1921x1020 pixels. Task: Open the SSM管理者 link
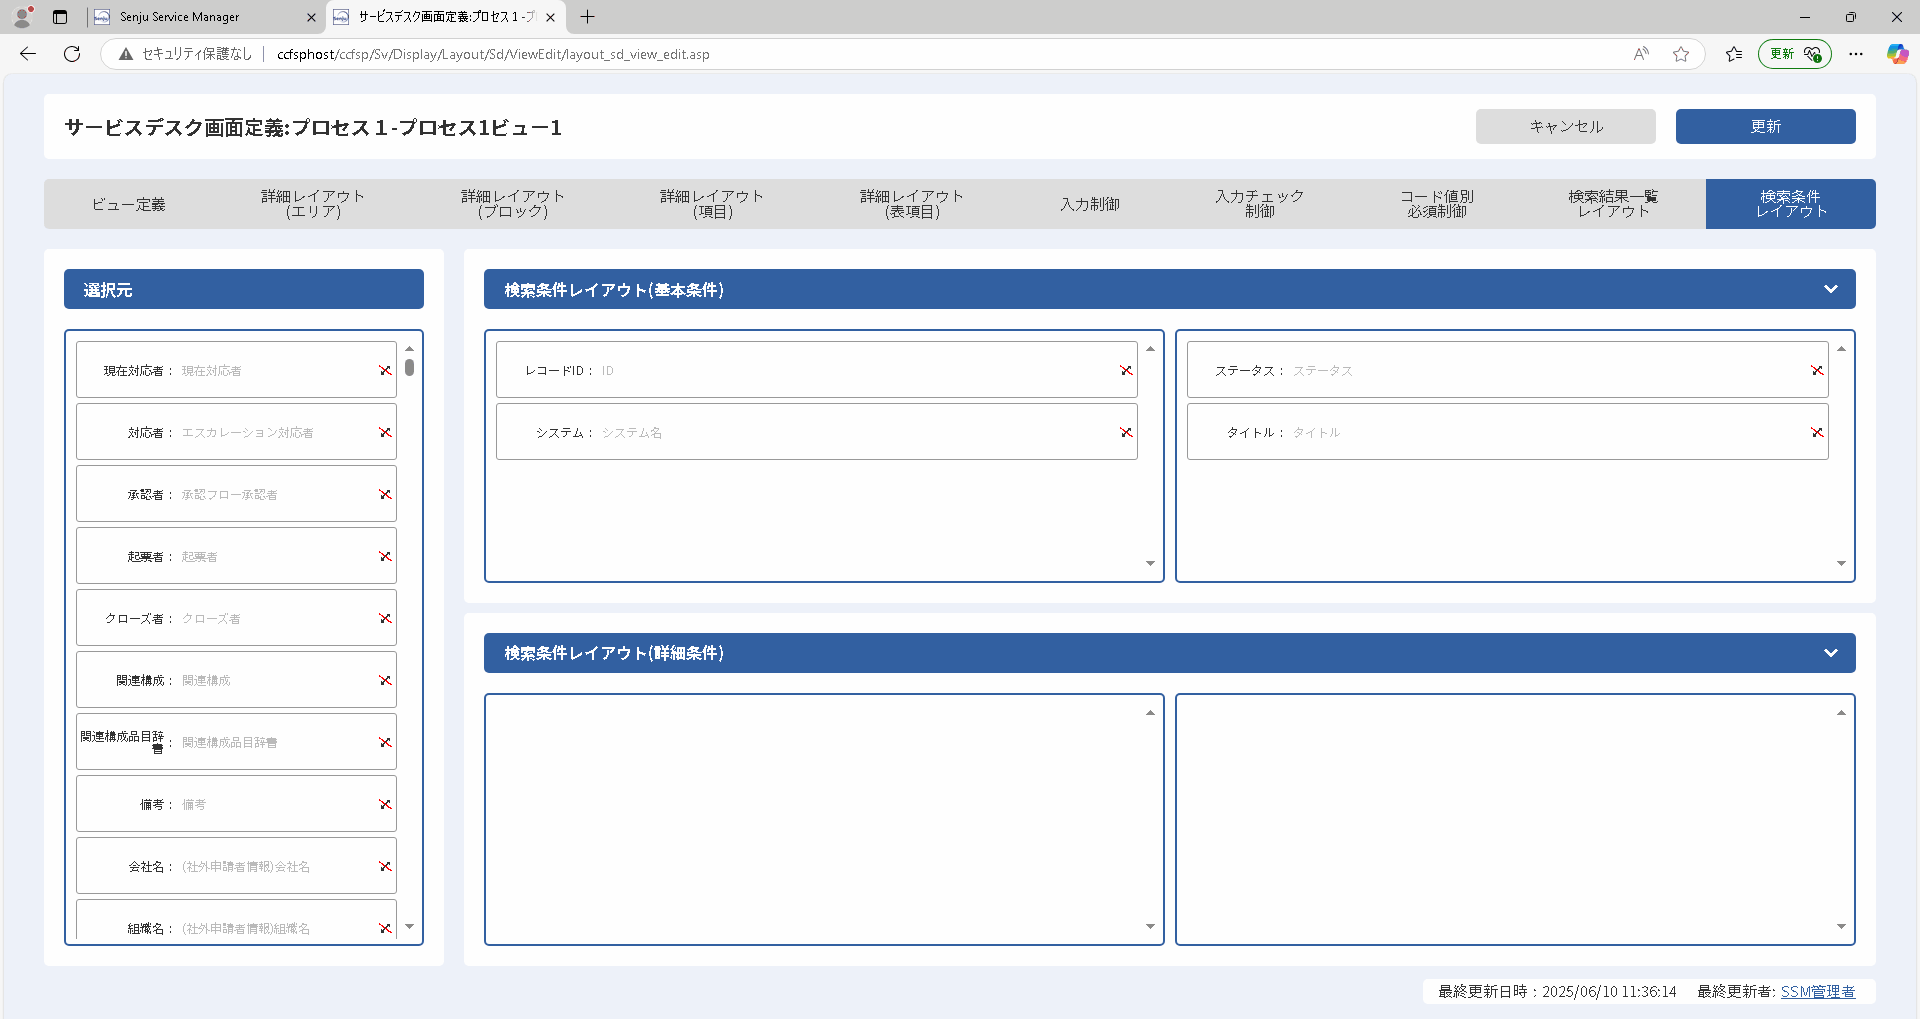[1817, 992]
